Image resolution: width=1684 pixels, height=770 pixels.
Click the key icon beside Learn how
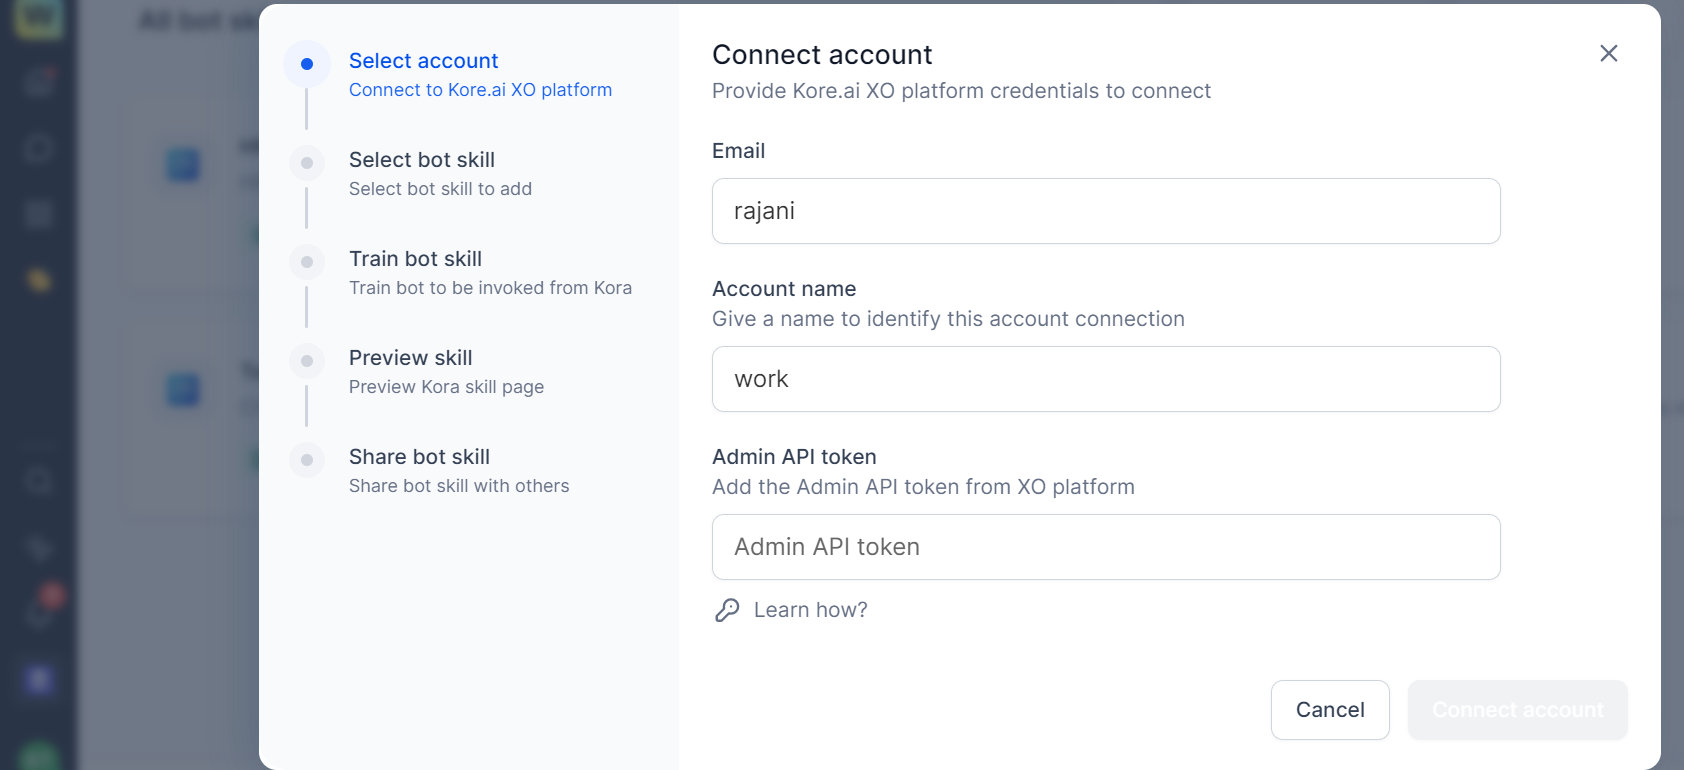(727, 610)
